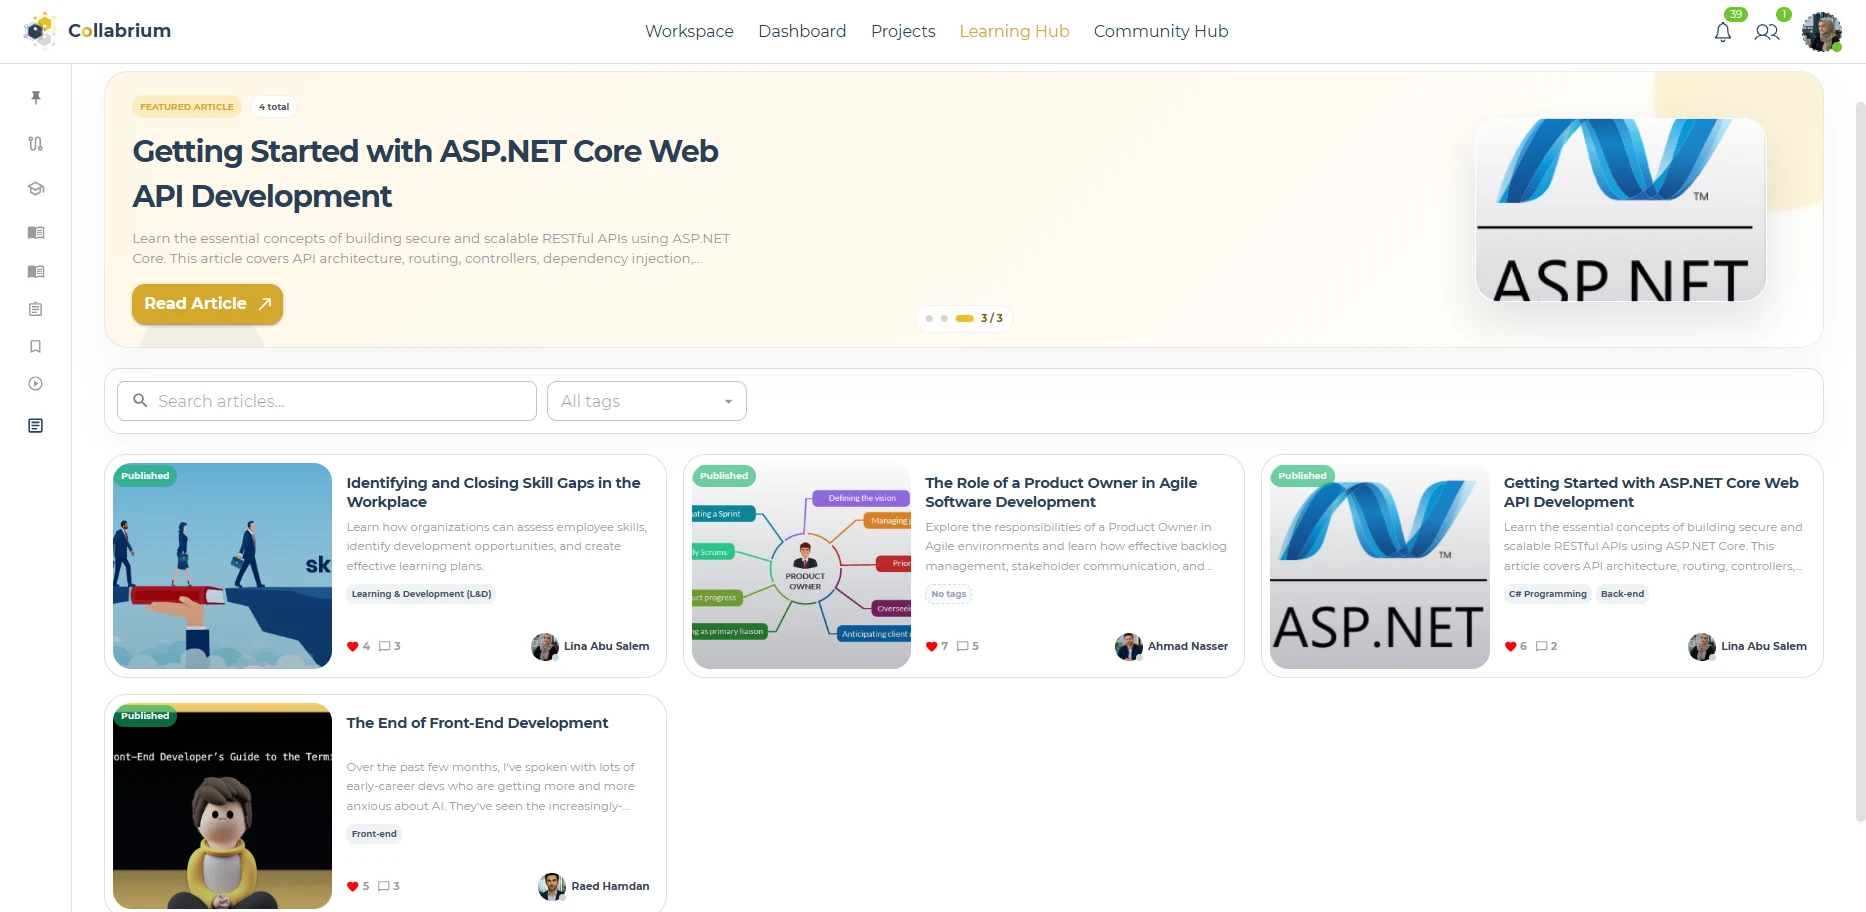Open notifications bell with 39 badge
The height and width of the screenshot is (912, 1866).
coord(1723,32)
